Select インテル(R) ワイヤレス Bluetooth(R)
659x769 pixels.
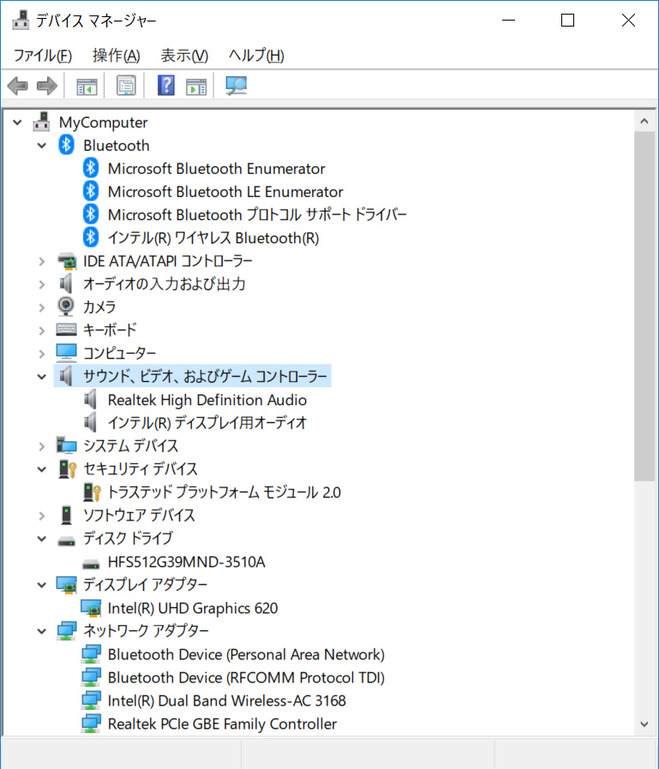pyautogui.click(x=213, y=238)
